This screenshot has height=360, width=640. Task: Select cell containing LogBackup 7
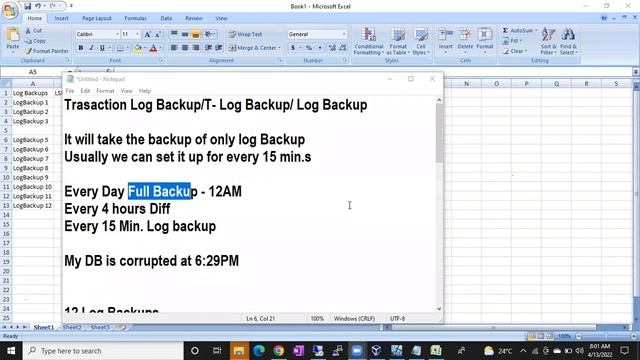[33, 158]
